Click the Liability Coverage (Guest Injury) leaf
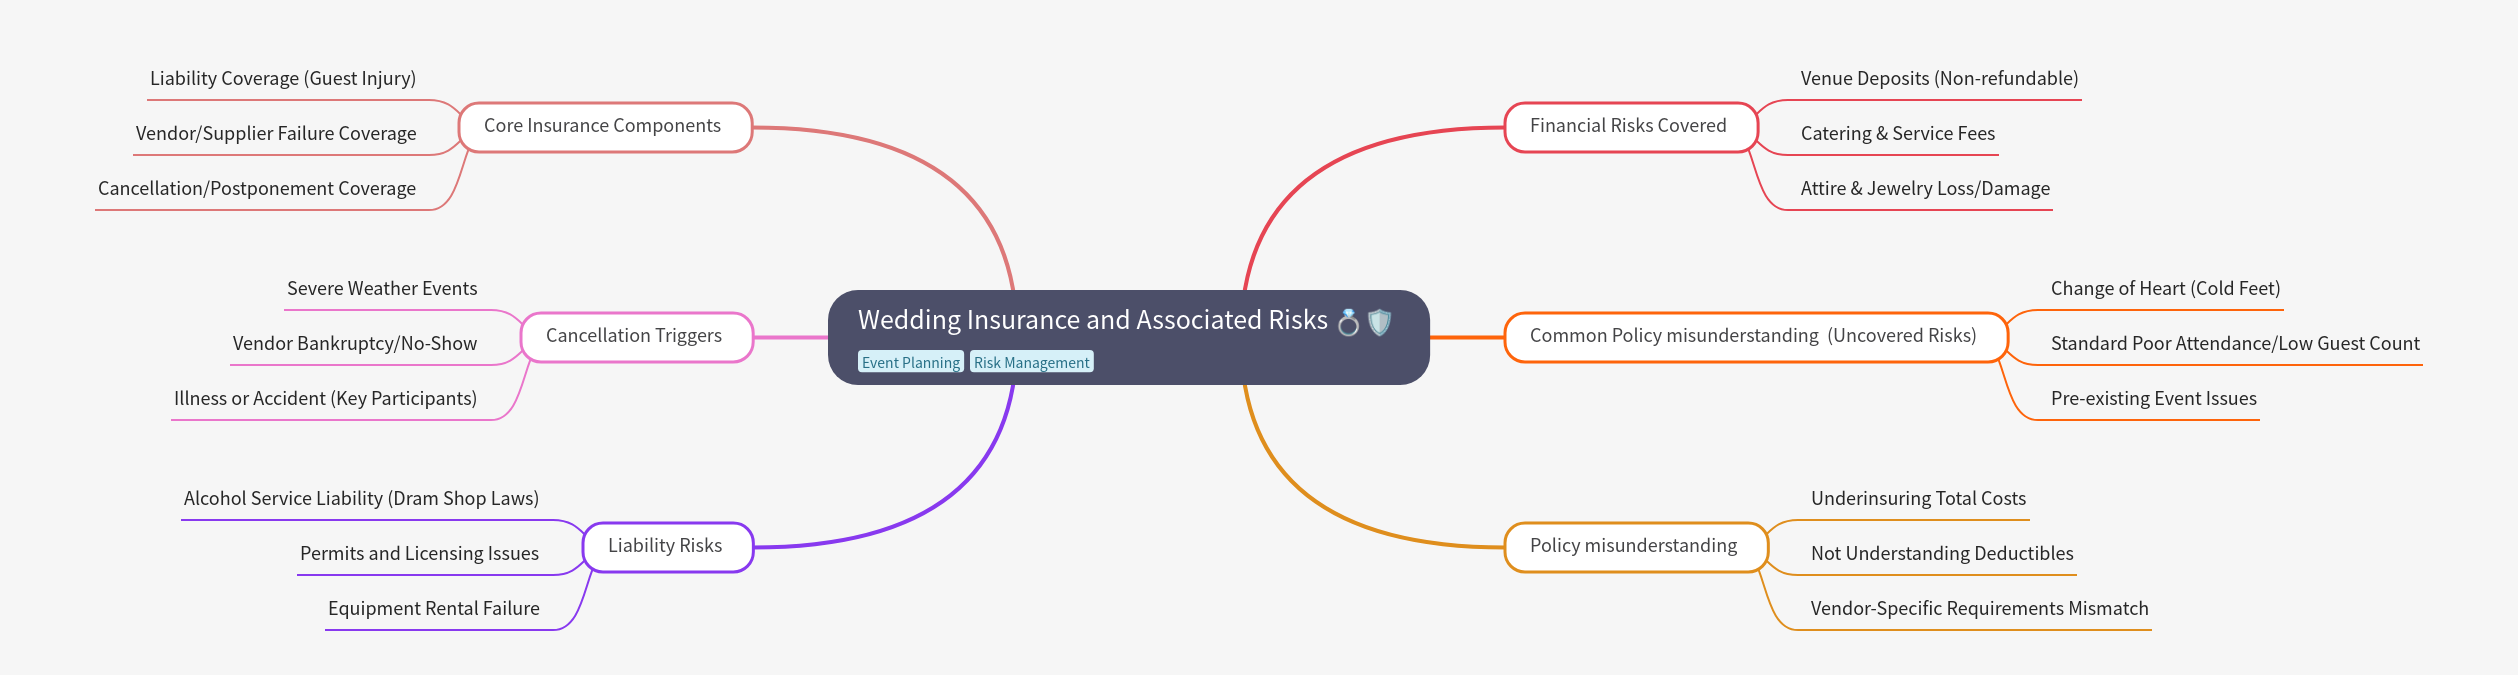2518x675 pixels. tap(283, 79)
